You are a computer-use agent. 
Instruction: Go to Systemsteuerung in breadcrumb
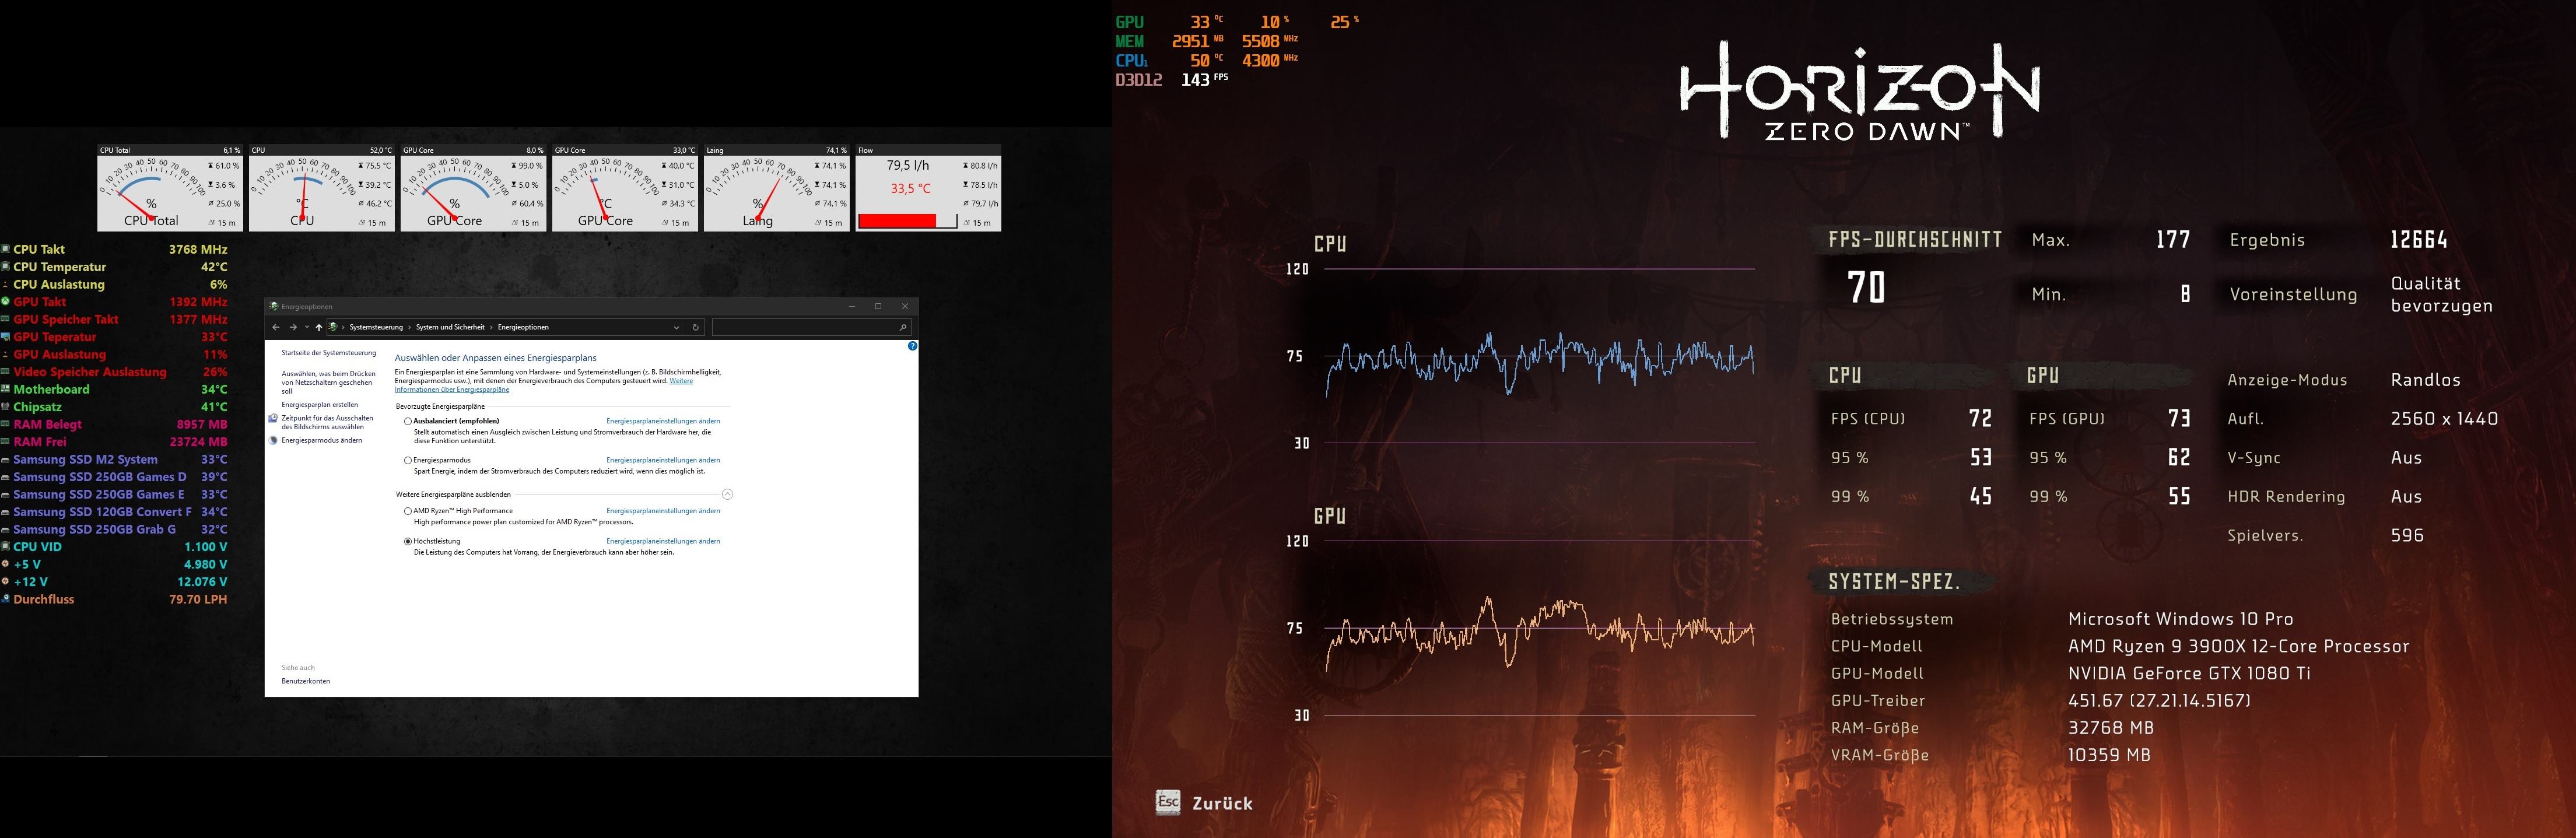pos(376,327)
